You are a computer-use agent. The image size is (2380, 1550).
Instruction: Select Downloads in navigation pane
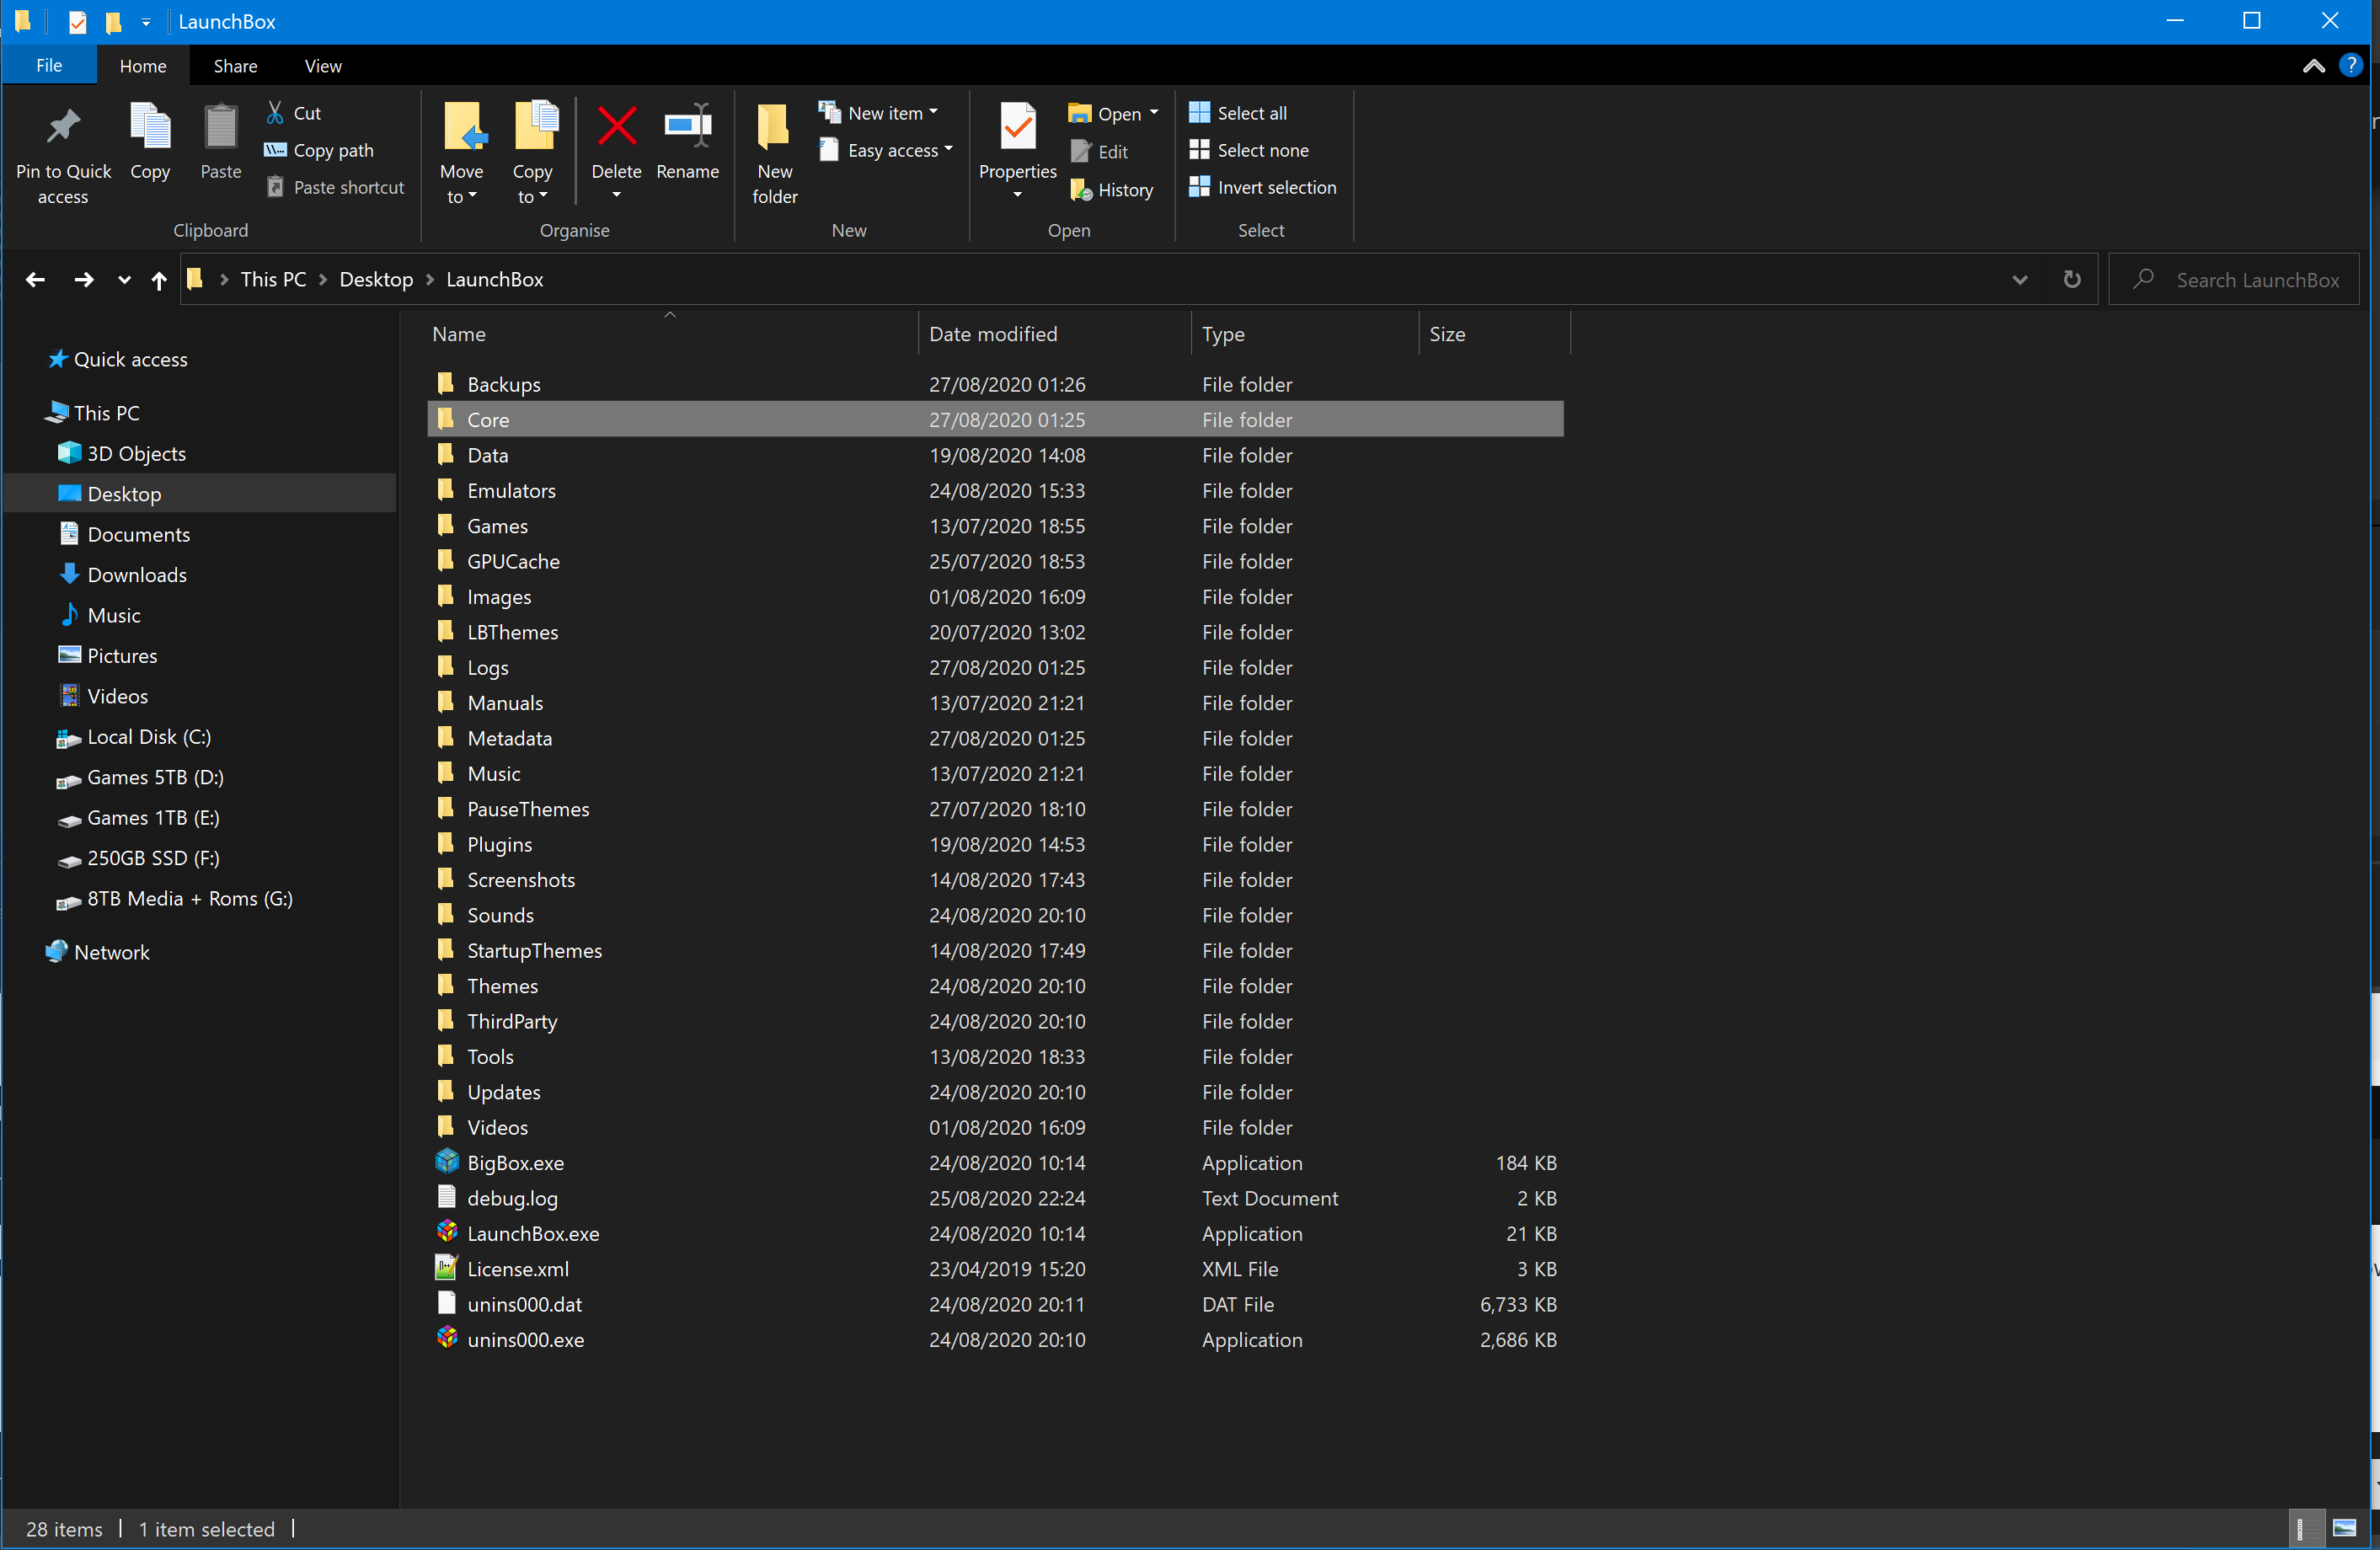137,575
